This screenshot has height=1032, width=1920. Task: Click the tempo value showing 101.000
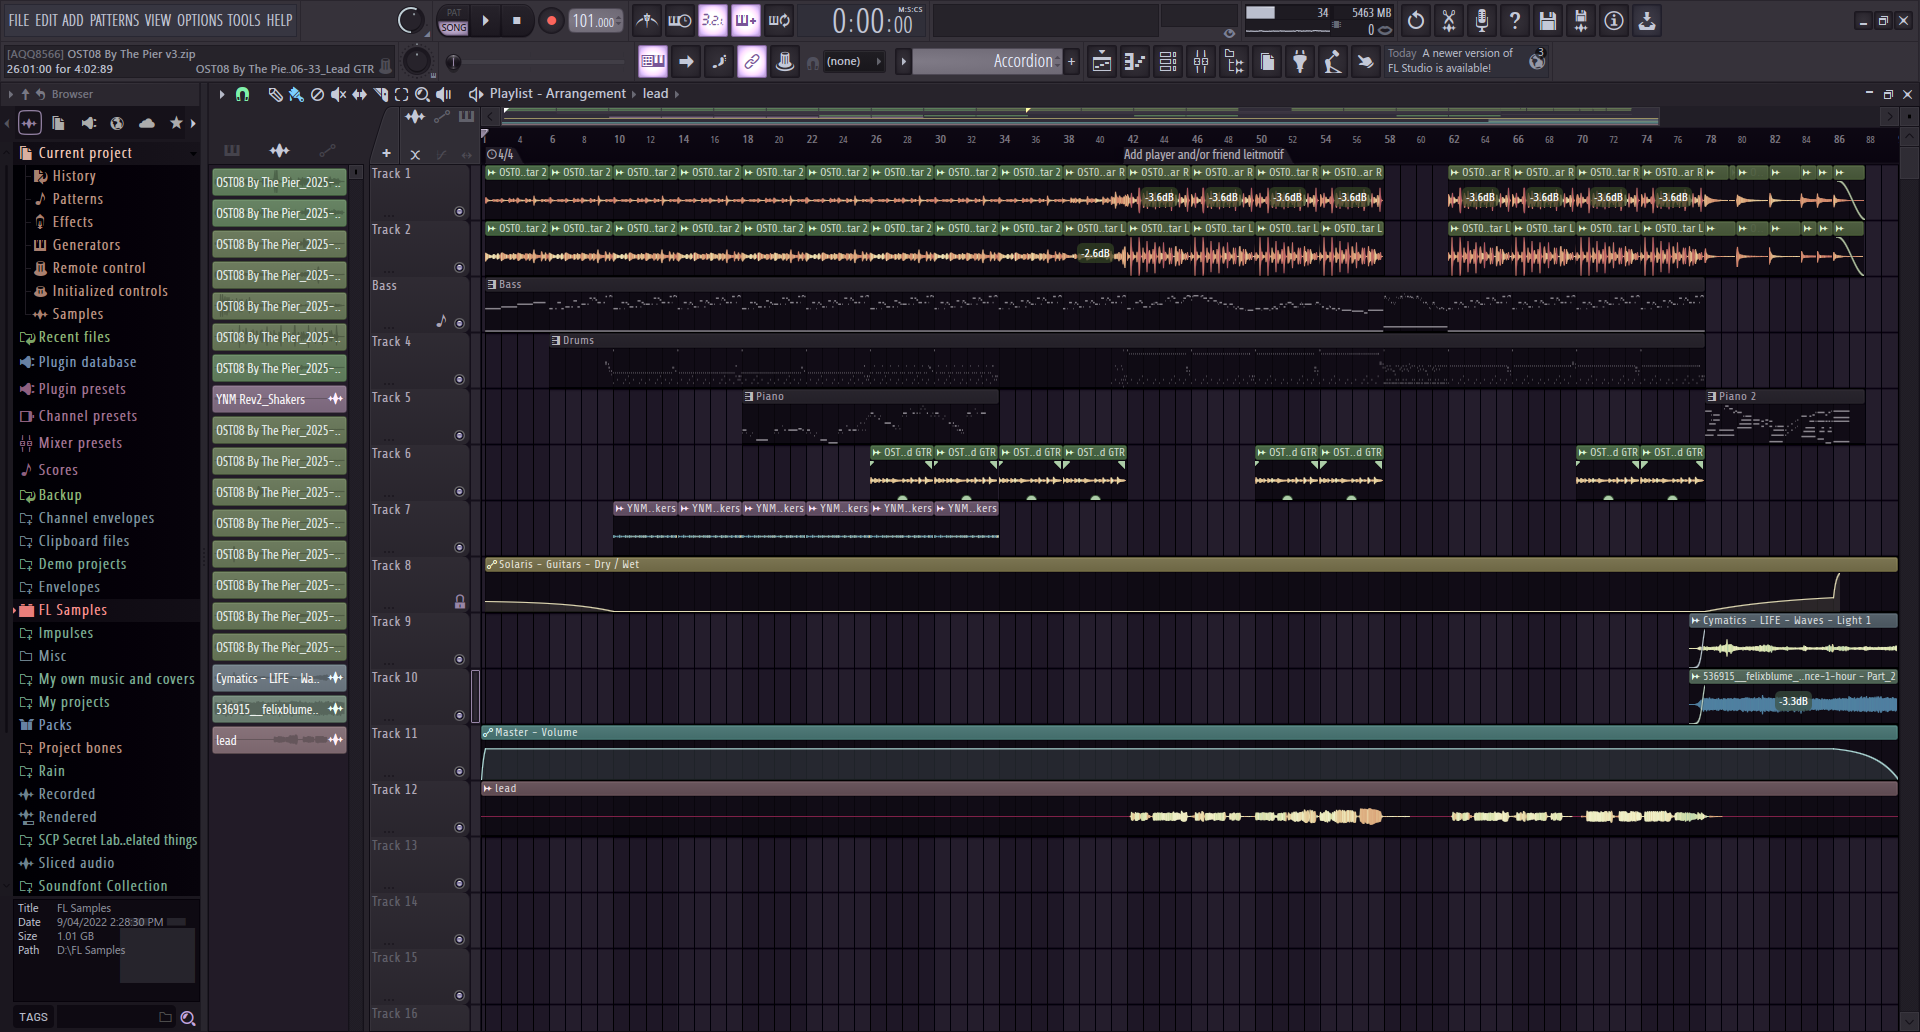point(596,20)
